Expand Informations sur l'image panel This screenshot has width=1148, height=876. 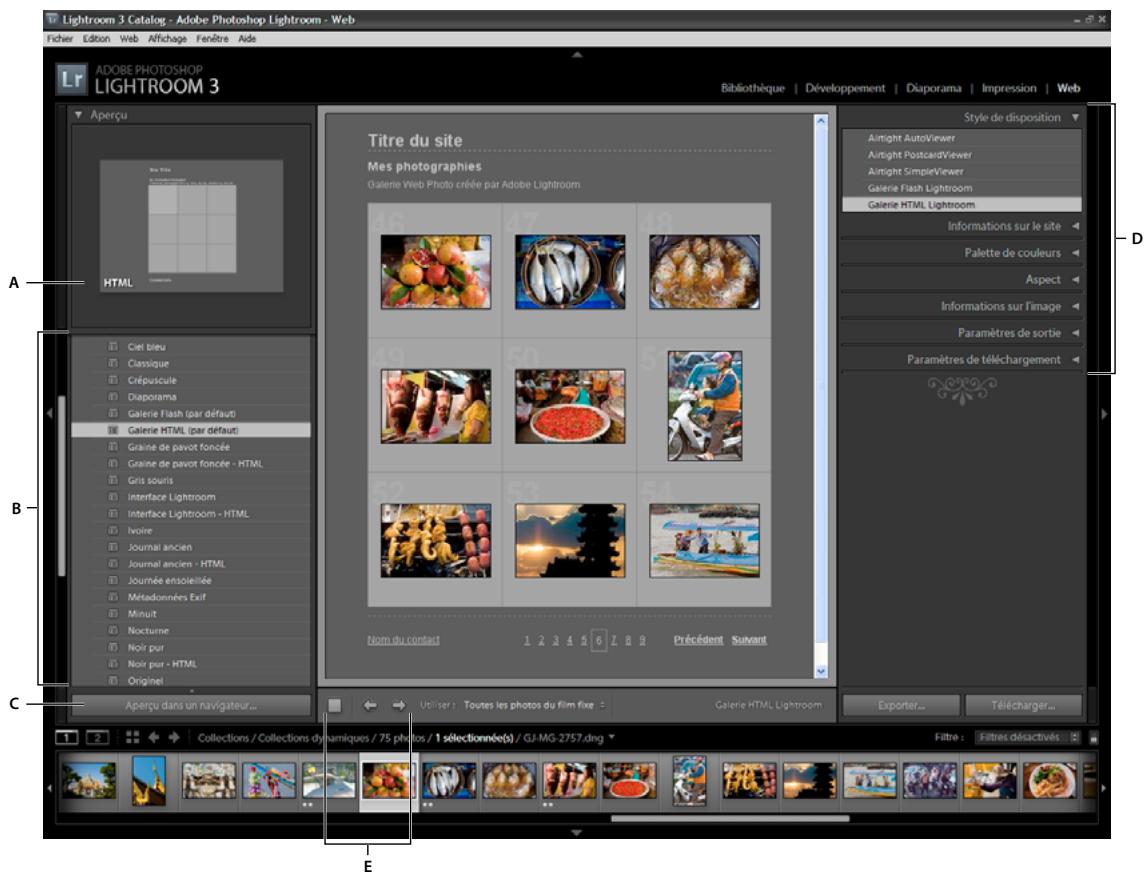[x=1076, y=306]
